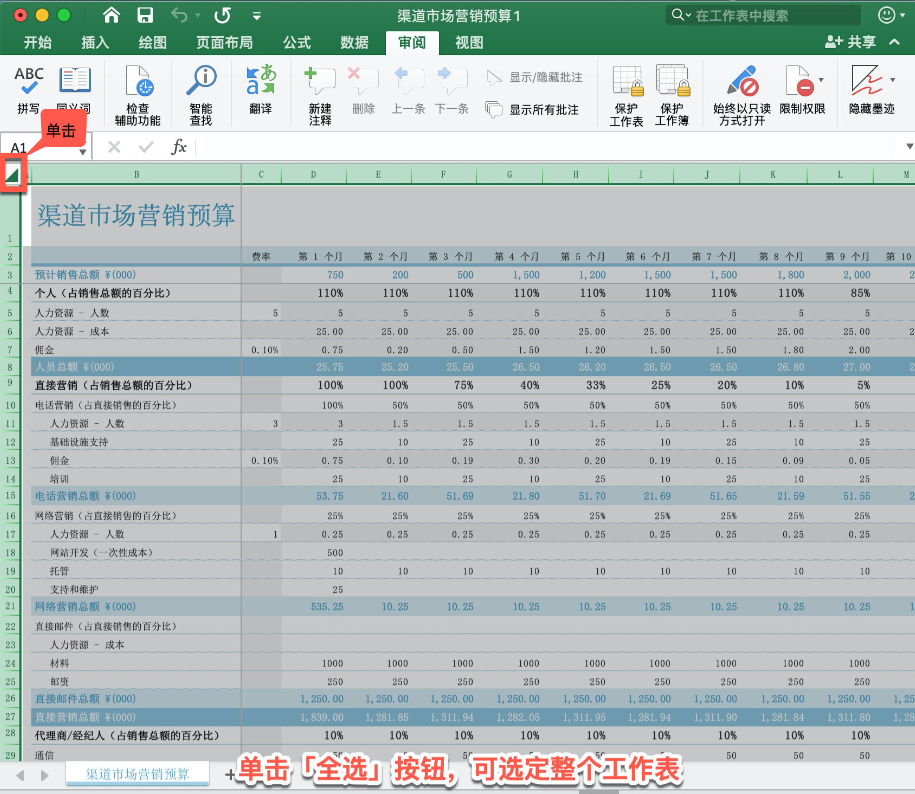Select column H header
Screen dimensions: 915x794
tap(575, 174)
